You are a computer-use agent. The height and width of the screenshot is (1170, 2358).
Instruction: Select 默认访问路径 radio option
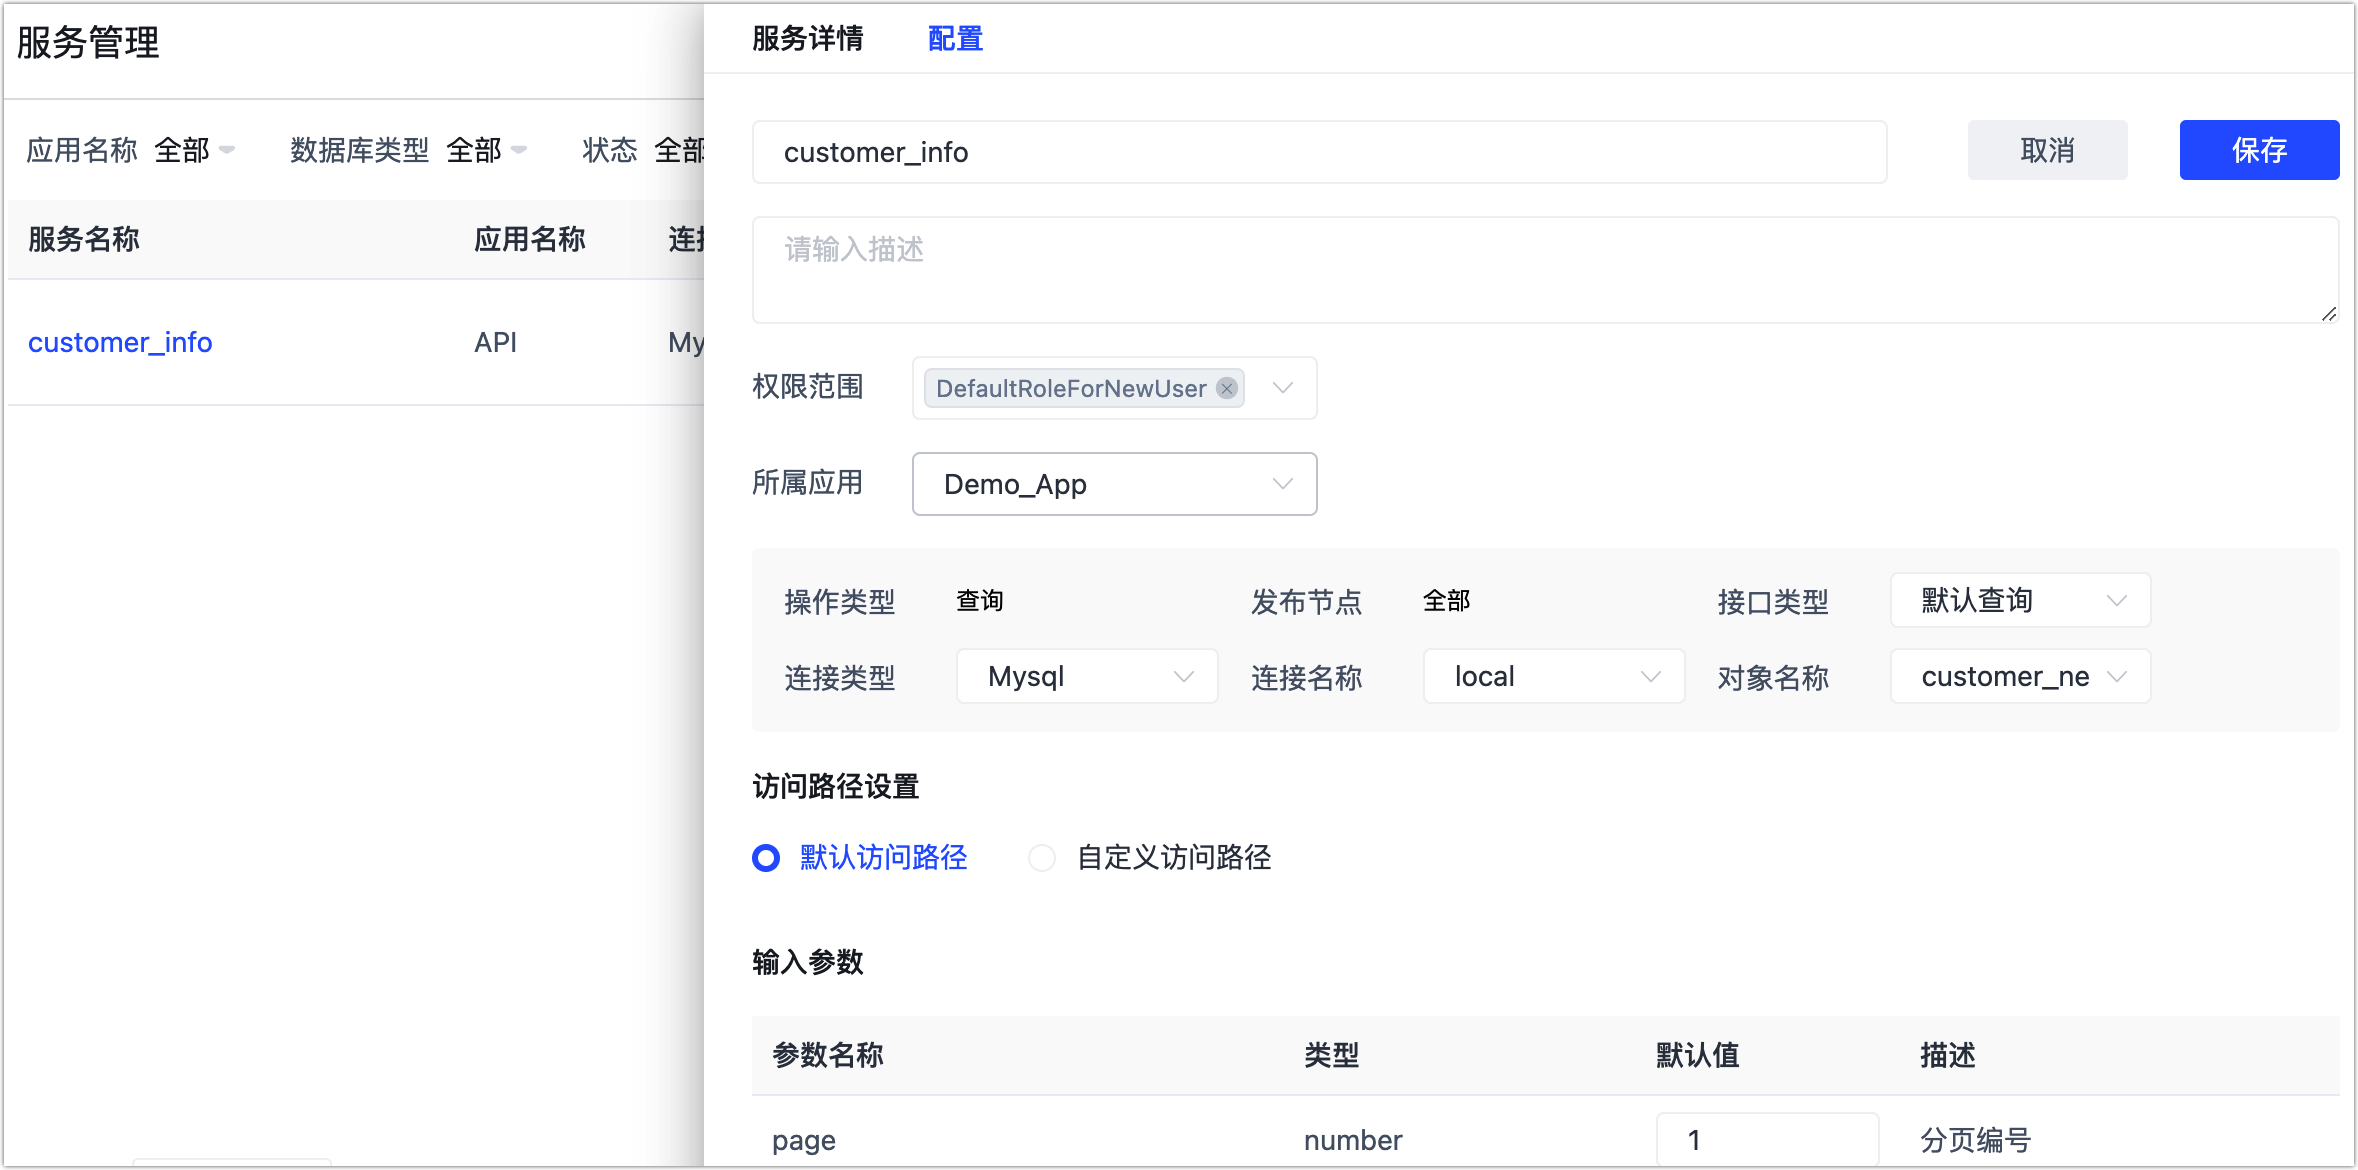pos(766,858)
